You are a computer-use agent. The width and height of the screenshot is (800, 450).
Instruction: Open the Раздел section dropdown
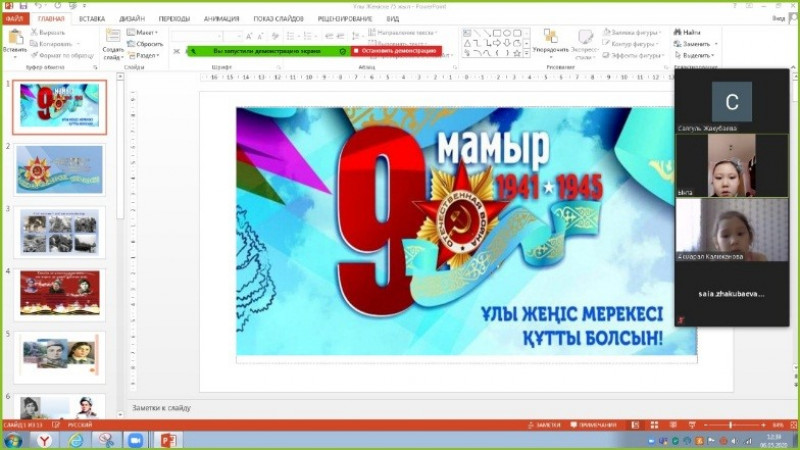pyautogui.click(x=144, y=55)
